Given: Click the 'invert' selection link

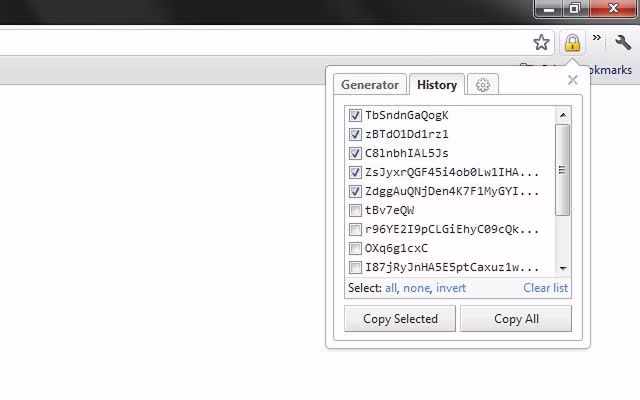Looking at the screenshot, I should [x=451, y=288].
